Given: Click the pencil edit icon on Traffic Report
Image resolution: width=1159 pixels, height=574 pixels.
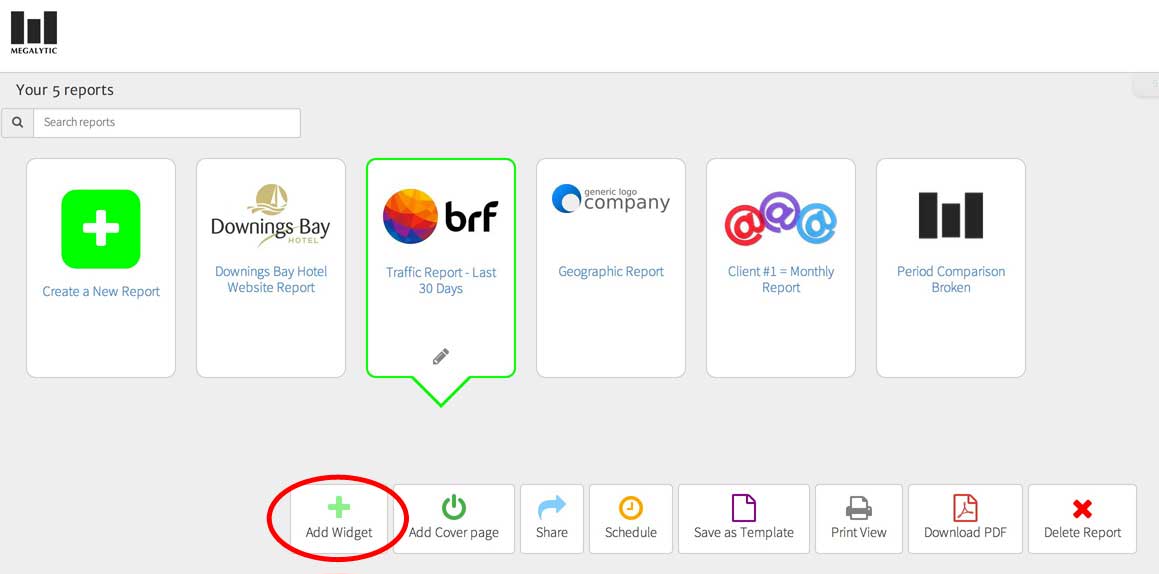Looking at the screenshot, I should [x=441, y=356].
